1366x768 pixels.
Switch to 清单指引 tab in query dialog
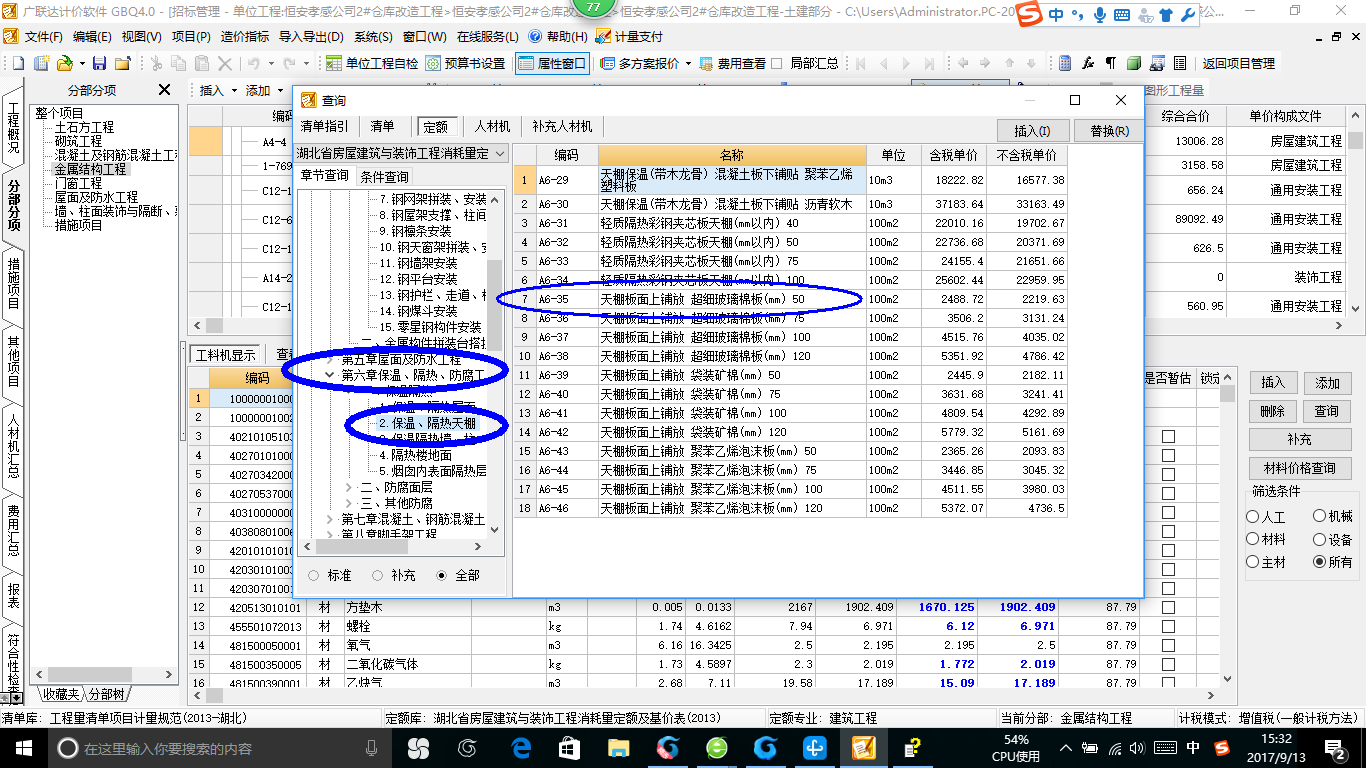[x=325, y=127]
